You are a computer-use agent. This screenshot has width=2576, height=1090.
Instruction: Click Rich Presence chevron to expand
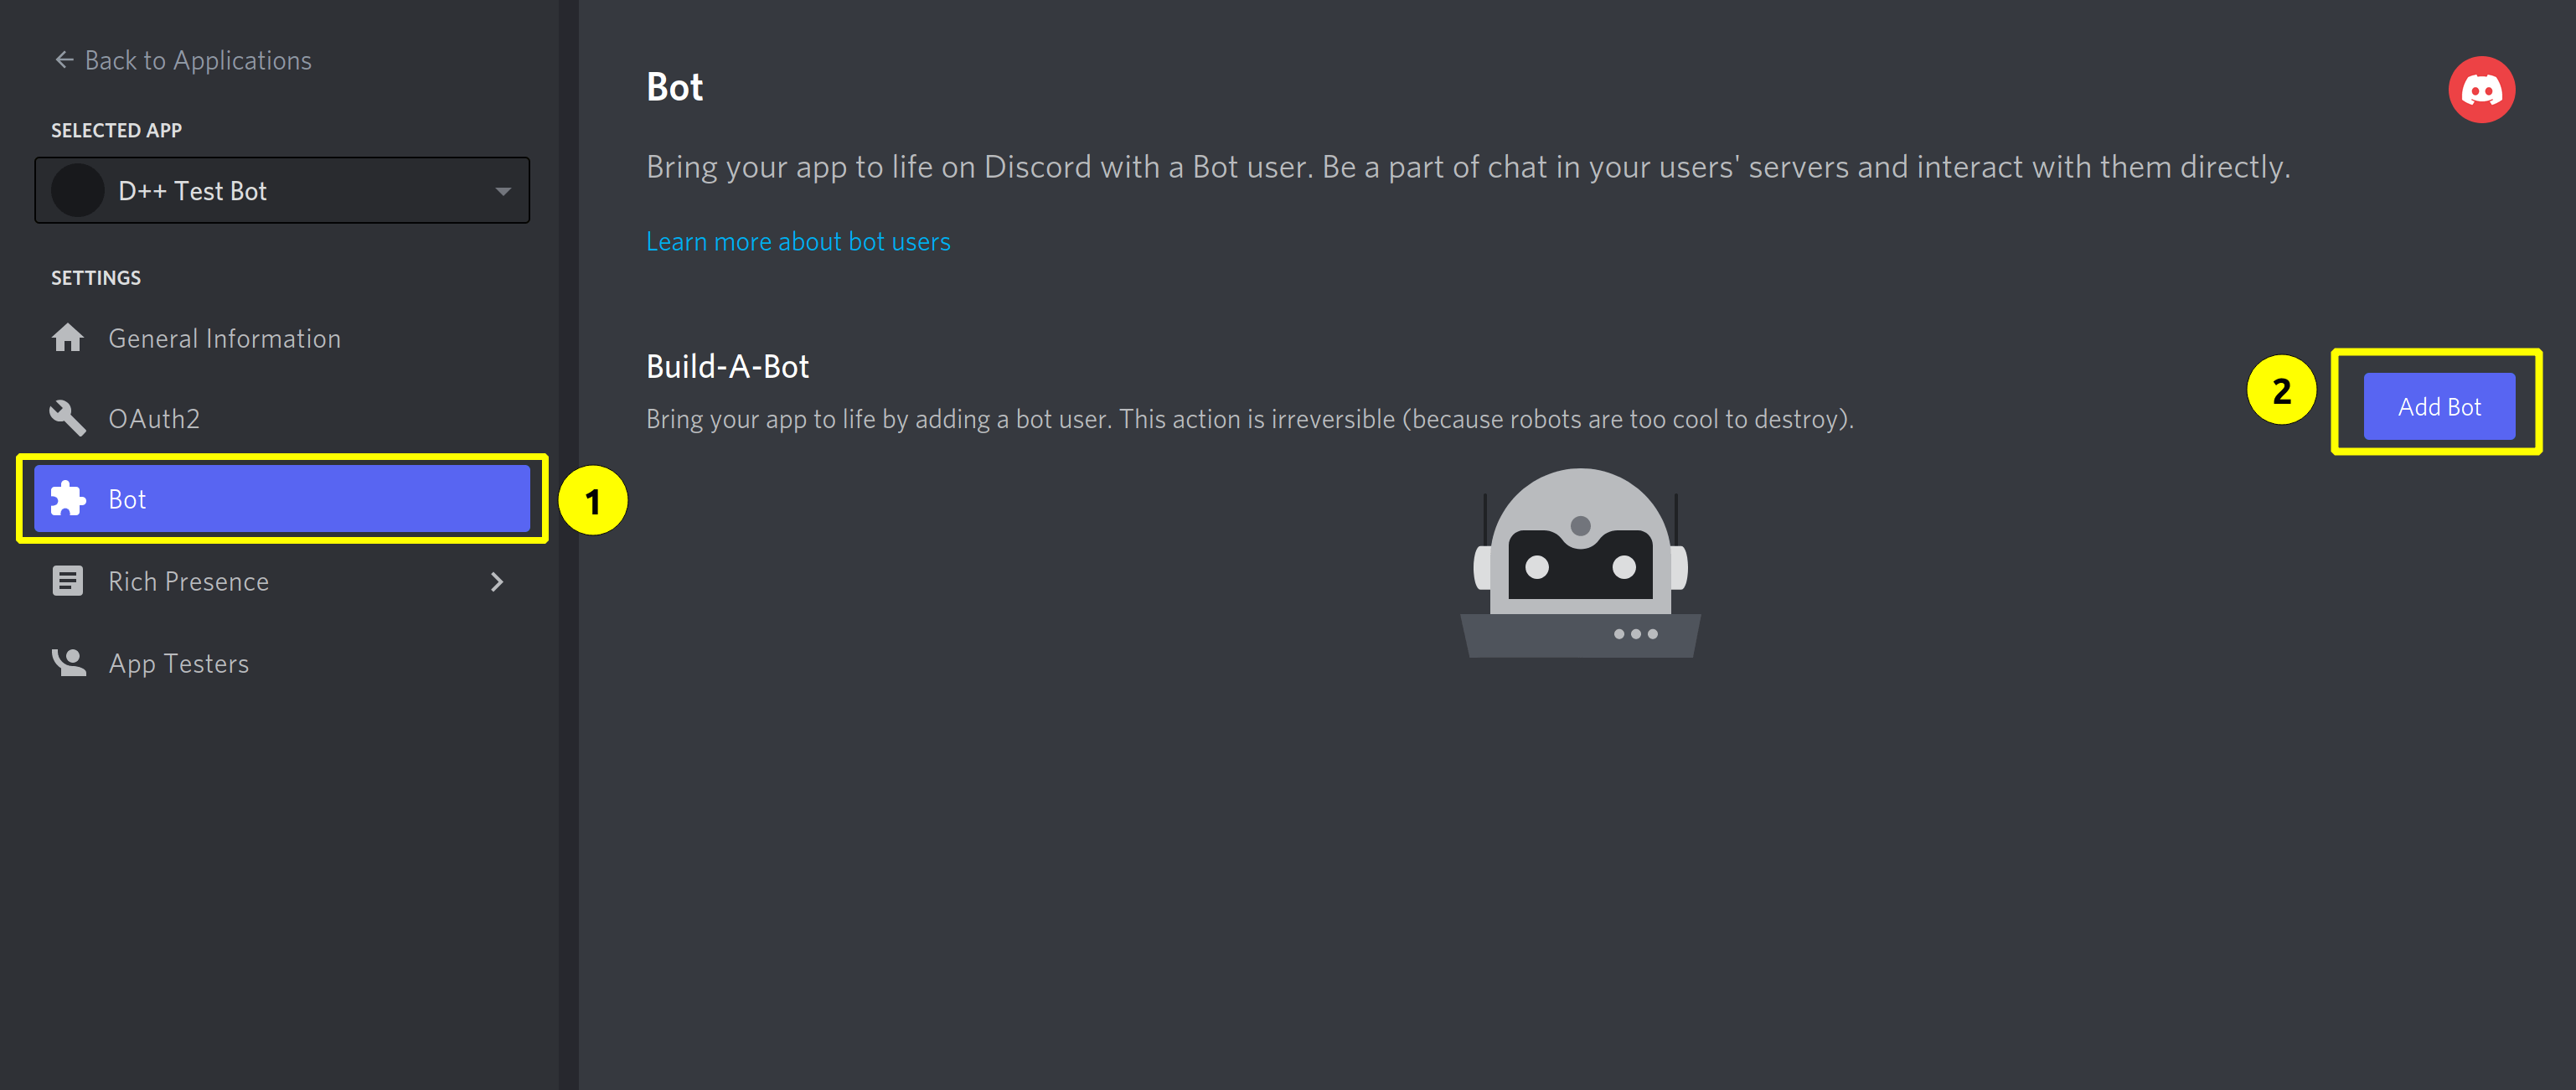[x=499, y=581]
